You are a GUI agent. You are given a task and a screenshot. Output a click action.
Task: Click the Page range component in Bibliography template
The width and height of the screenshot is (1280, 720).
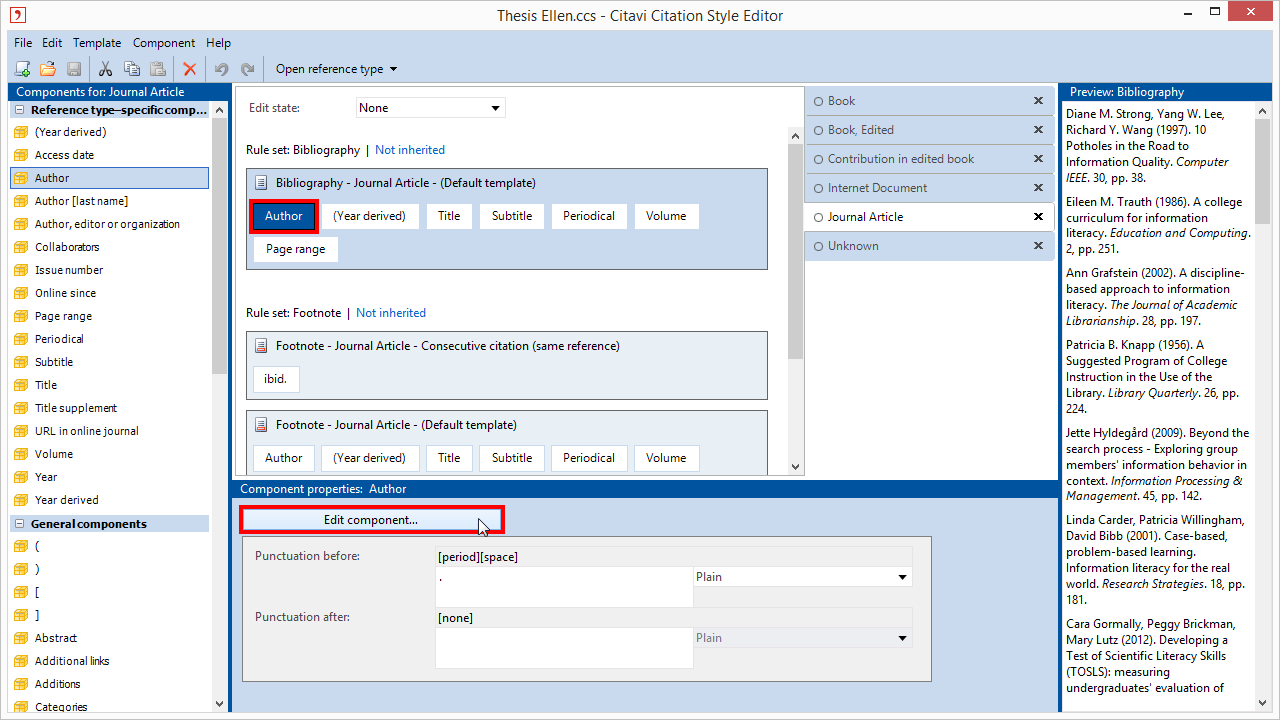(296, 249)
